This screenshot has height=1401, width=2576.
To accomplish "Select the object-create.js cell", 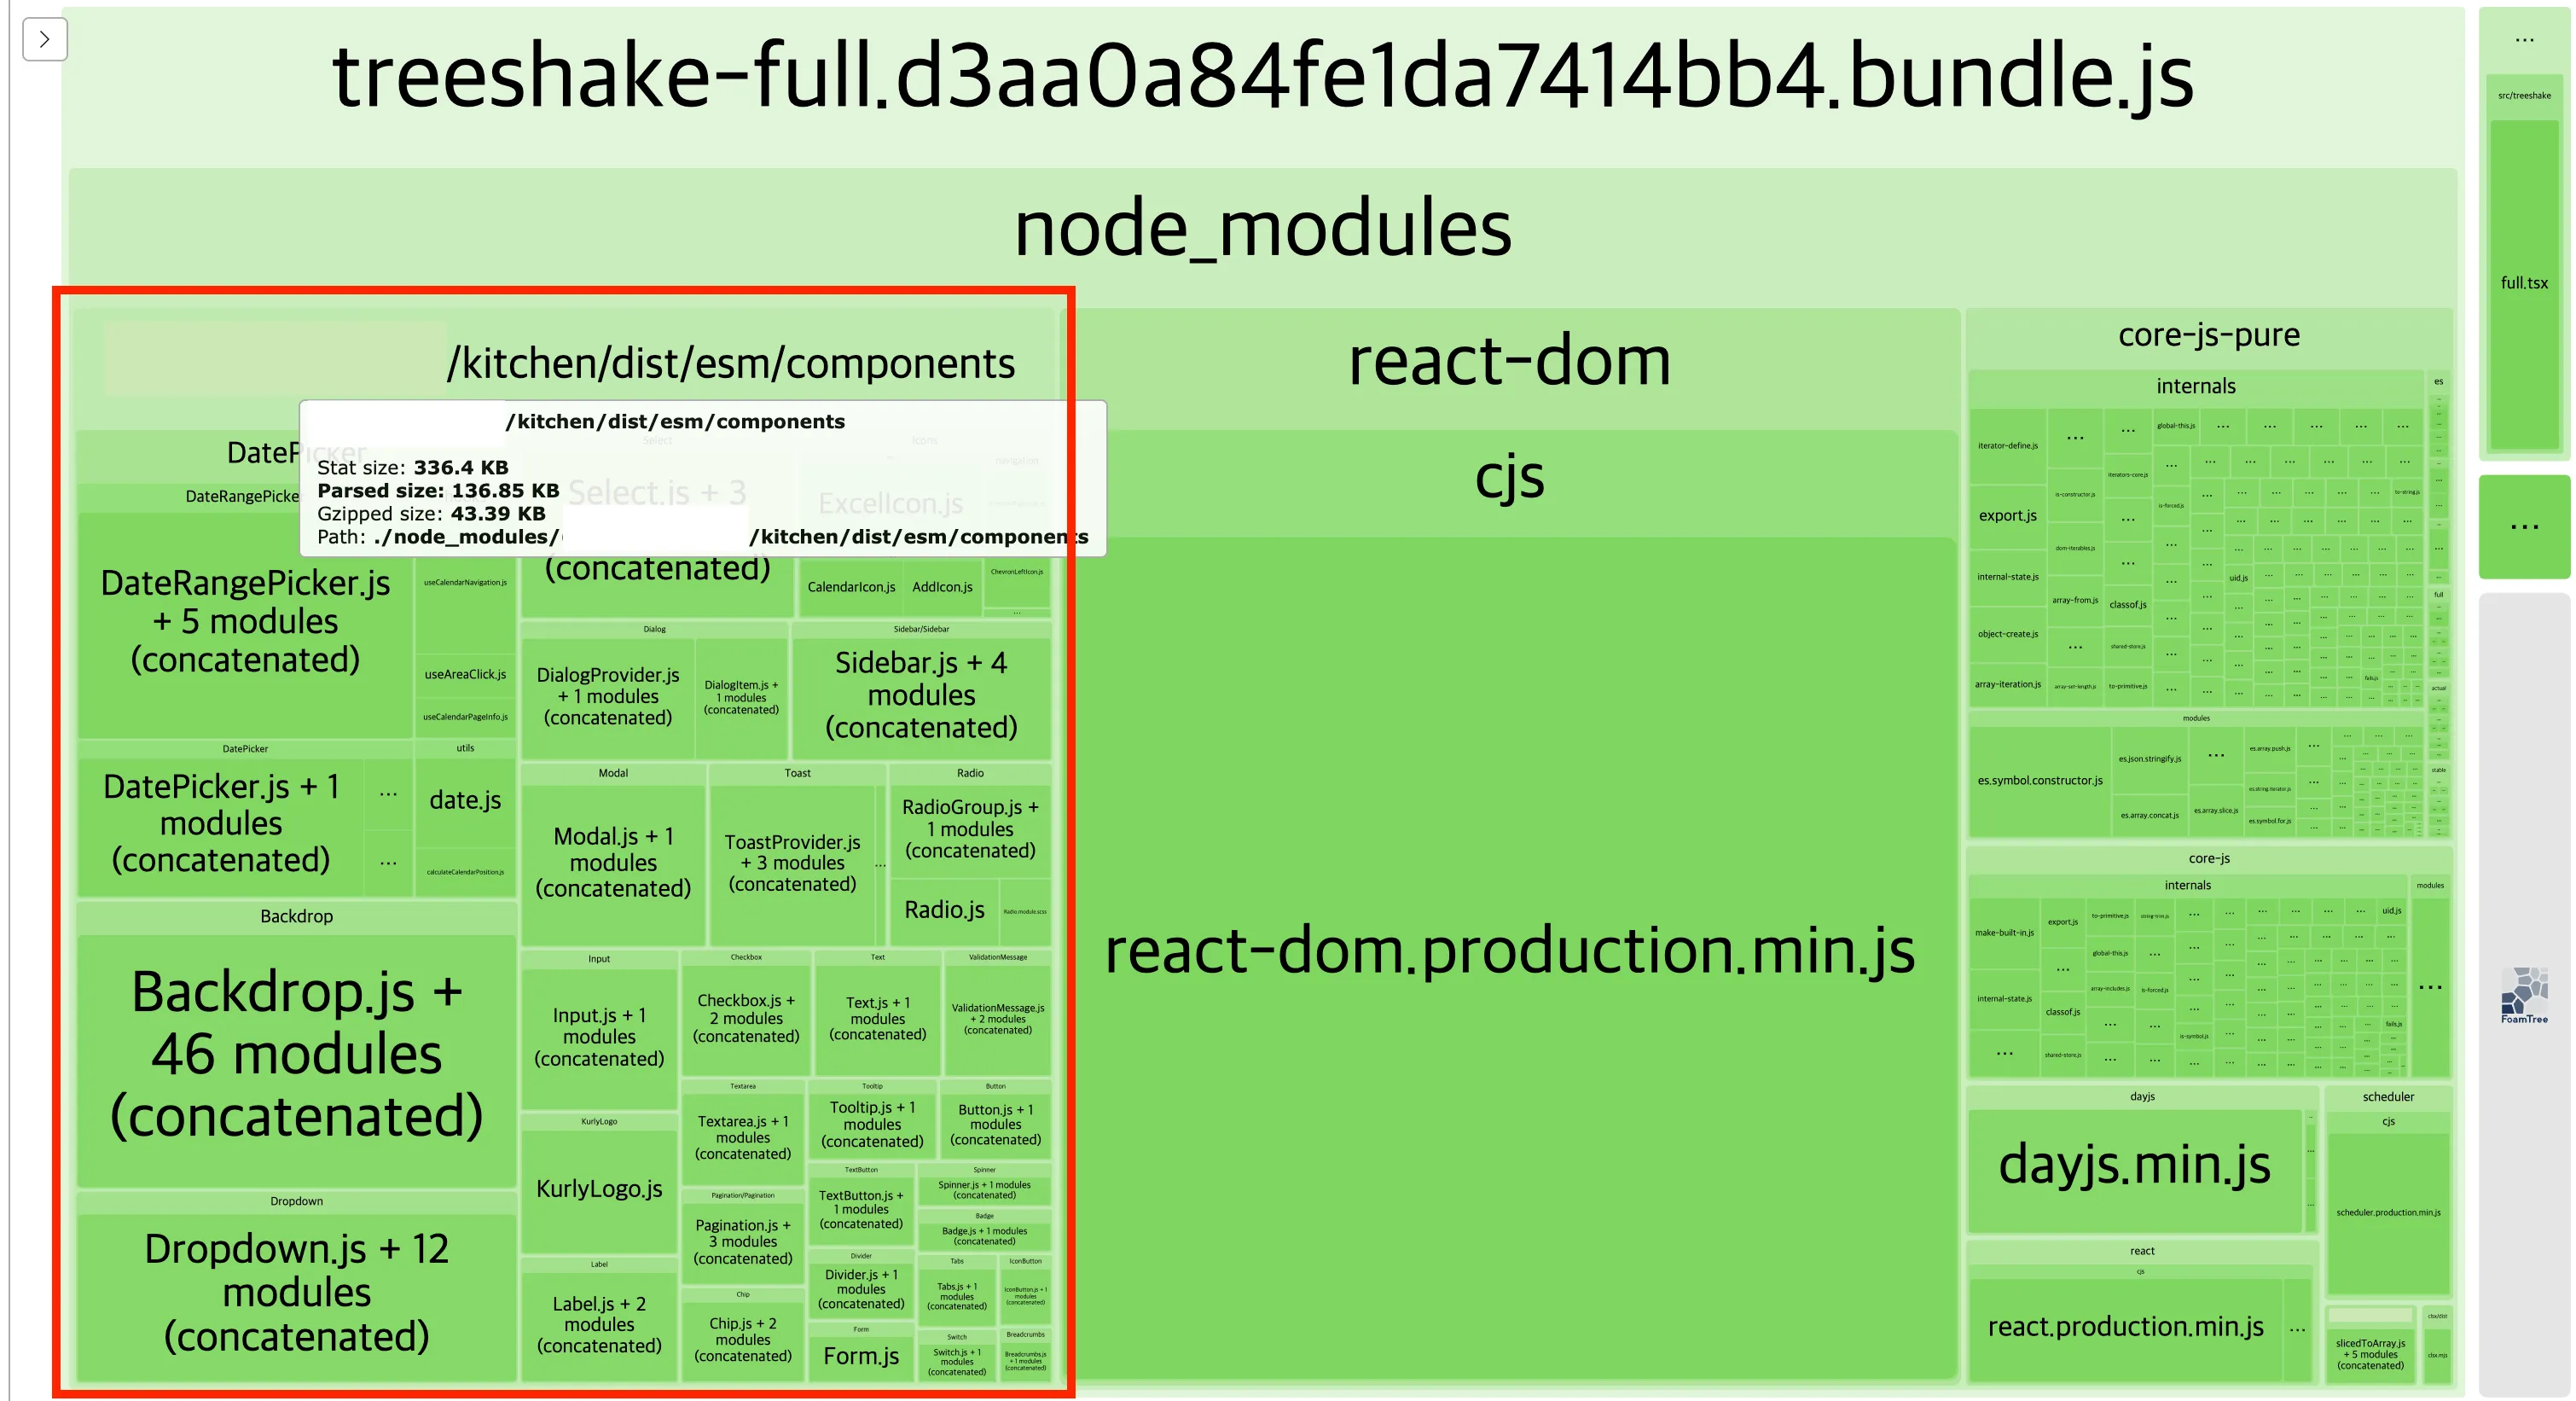I will pos(2008,634).
